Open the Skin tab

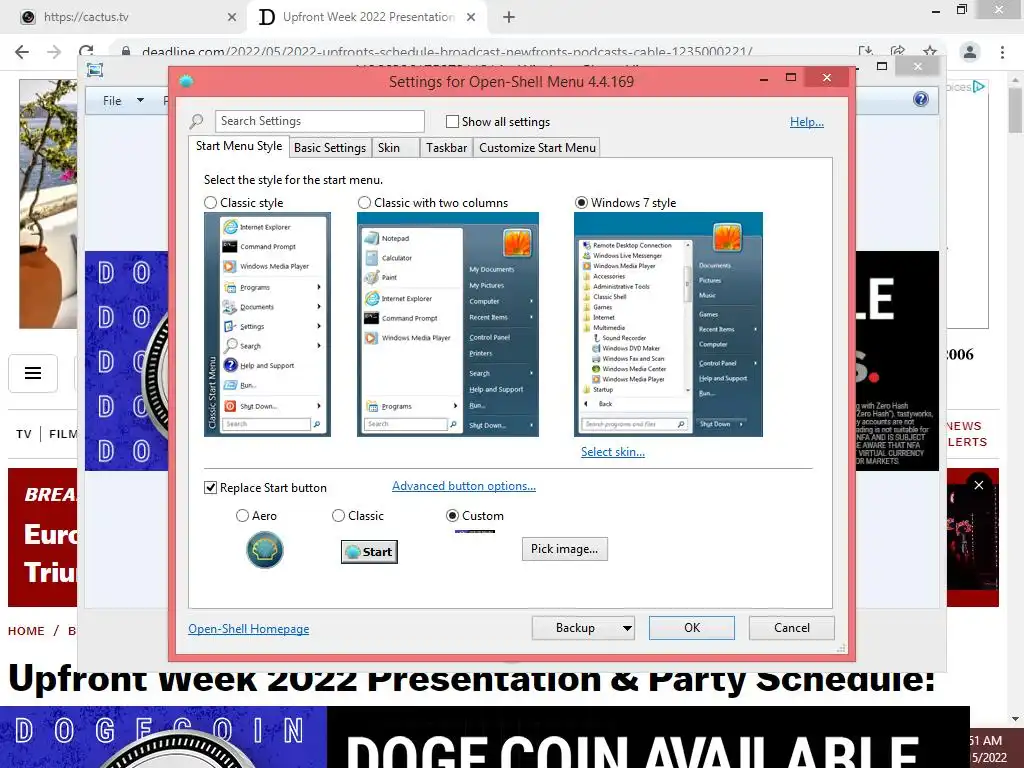pyautogui.click(x=395, y=148)
